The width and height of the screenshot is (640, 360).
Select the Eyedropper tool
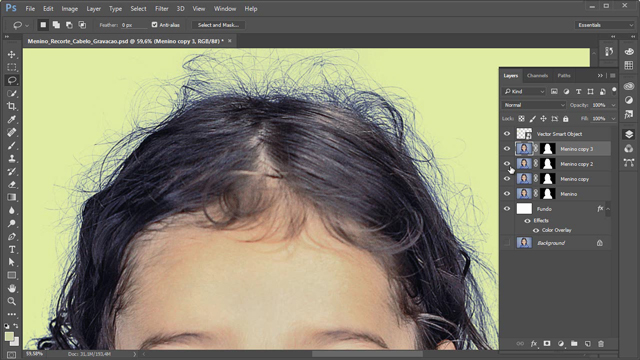coord(11,120)
